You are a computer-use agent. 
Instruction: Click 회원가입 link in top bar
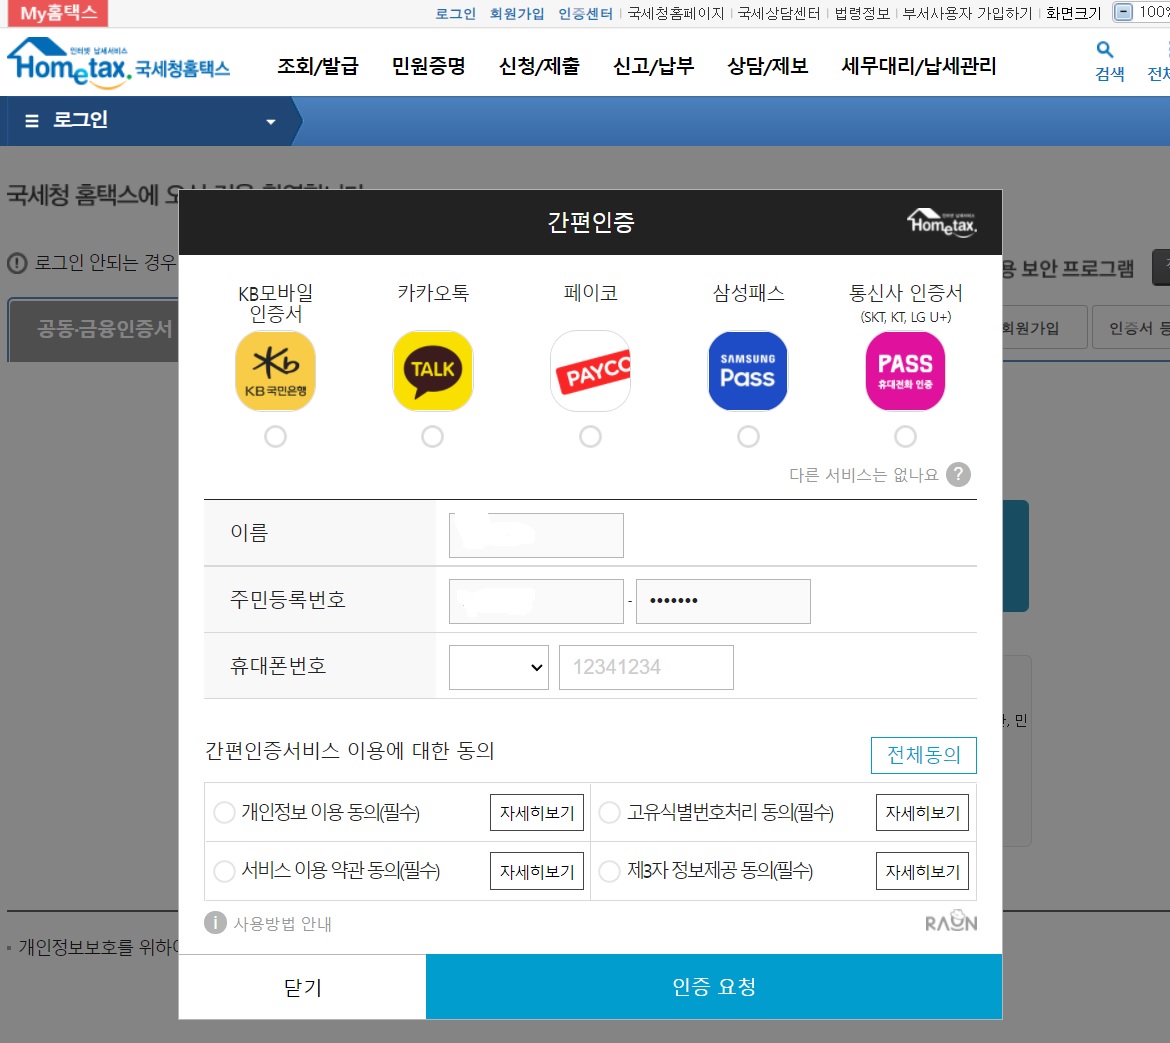[516, 13]
